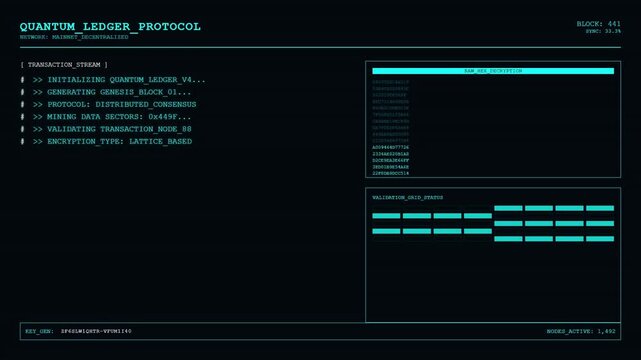Viewport: 641px width, 360px height.
Task: Click the KEY_GEN label
Action: tap(40, 331)
